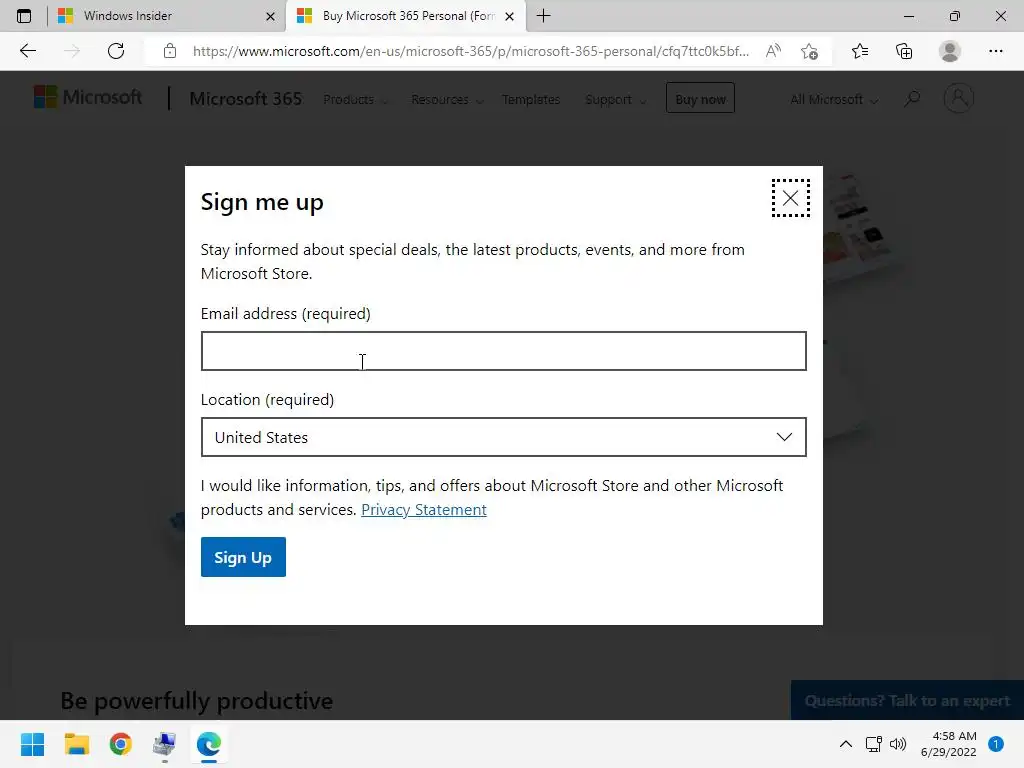This screenshot has height=768, width=1024.
Task: Open the notification badge in tray
Action: tap(996, 744)
